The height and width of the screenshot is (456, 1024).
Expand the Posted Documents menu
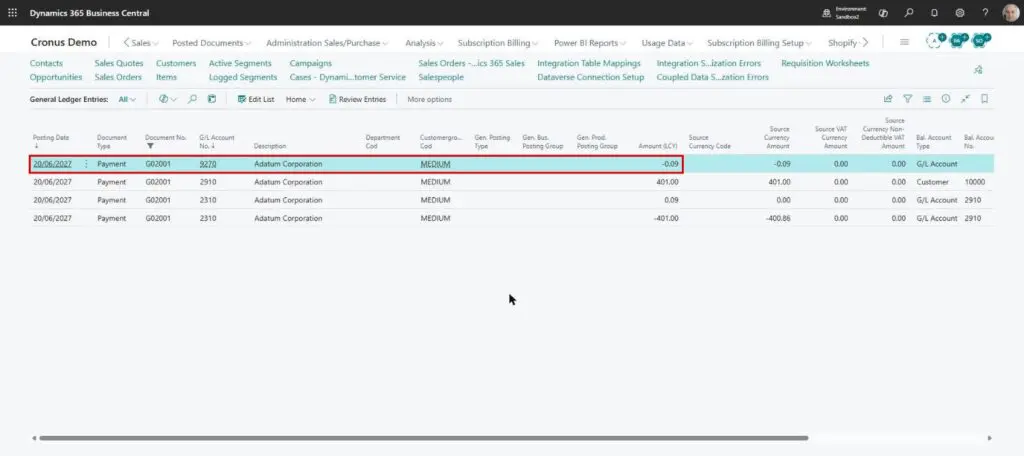pos(212,43)
